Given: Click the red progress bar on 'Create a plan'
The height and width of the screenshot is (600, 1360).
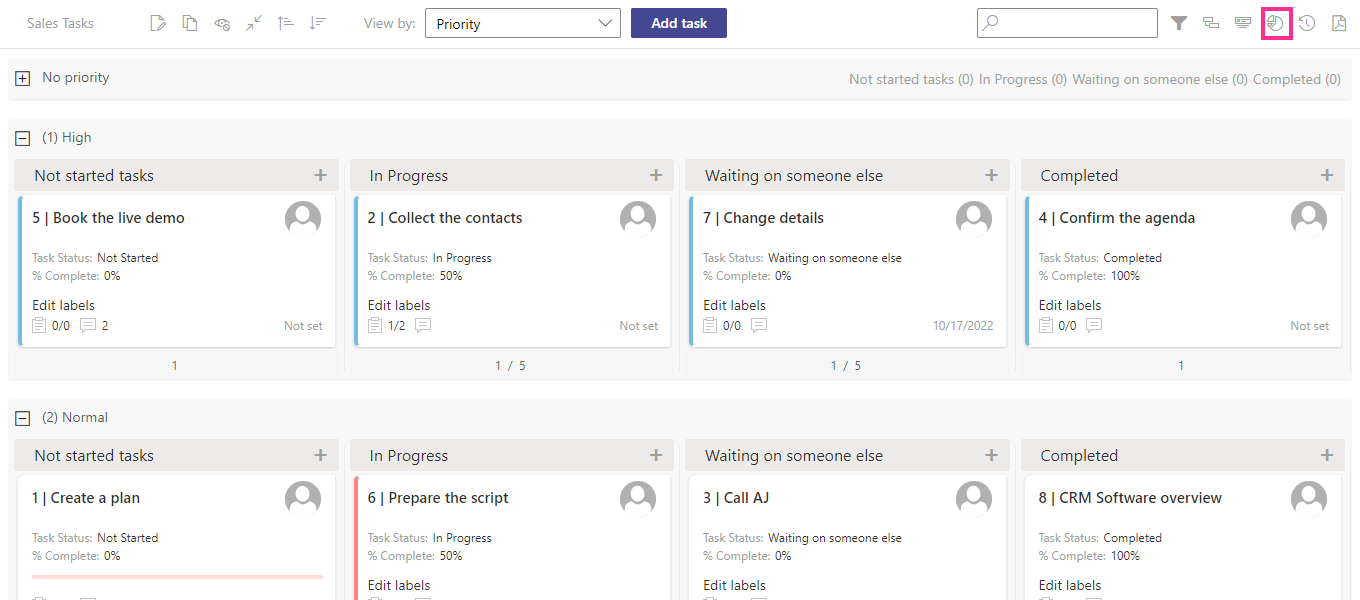Looking at the screenshot, I should pos(177,578).
